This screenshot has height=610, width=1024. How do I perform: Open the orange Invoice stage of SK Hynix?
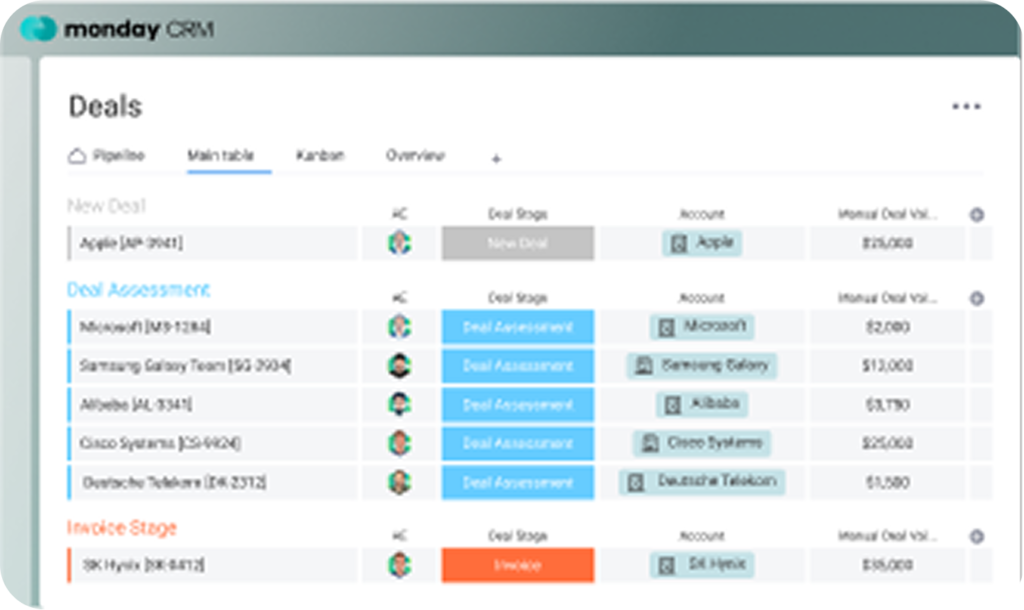[x=518, y=565]
